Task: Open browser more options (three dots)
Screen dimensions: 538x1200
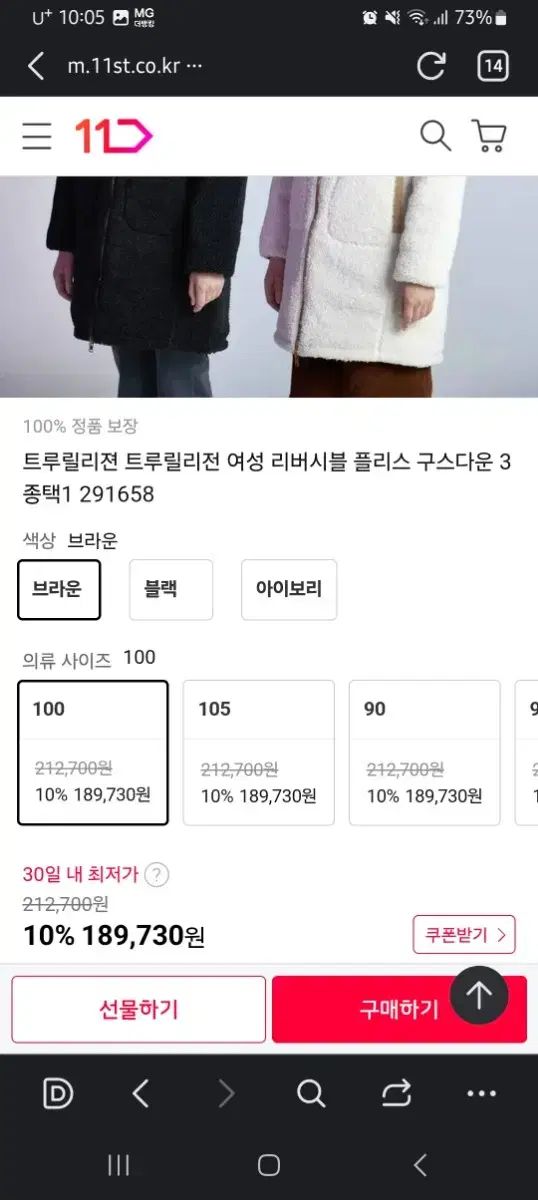Action: pyautogui.click(x=482, y=1094)
